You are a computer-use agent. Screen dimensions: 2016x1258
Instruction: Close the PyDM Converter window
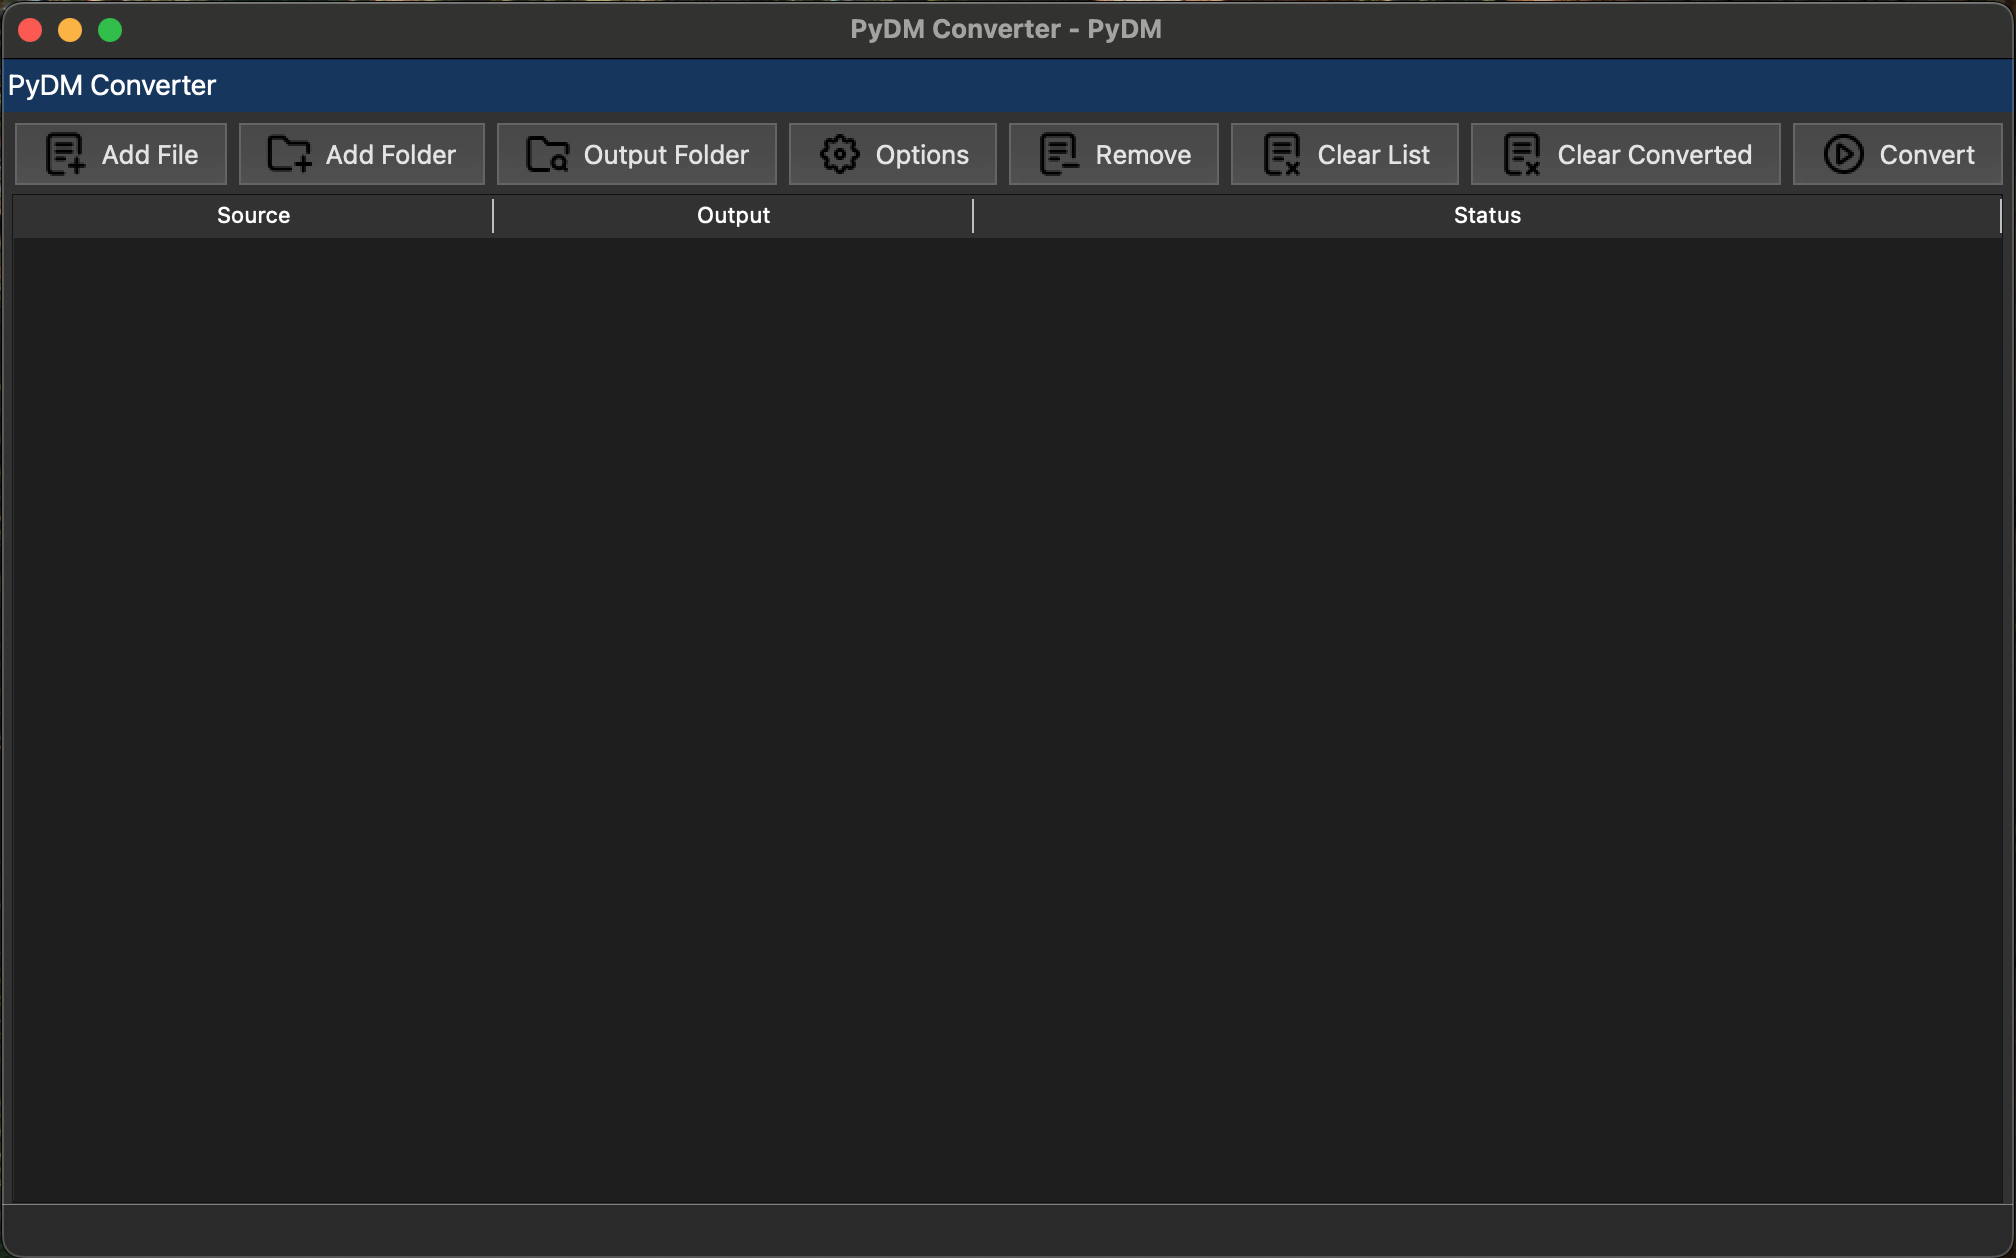point(30,30)
